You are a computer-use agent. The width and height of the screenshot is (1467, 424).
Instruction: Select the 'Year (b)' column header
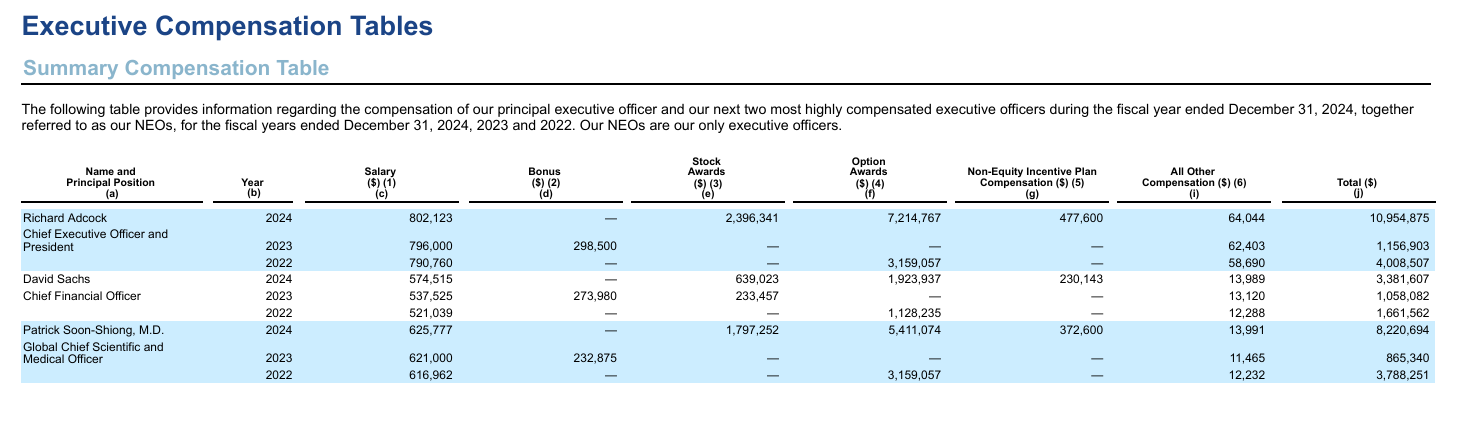point(252,188)
